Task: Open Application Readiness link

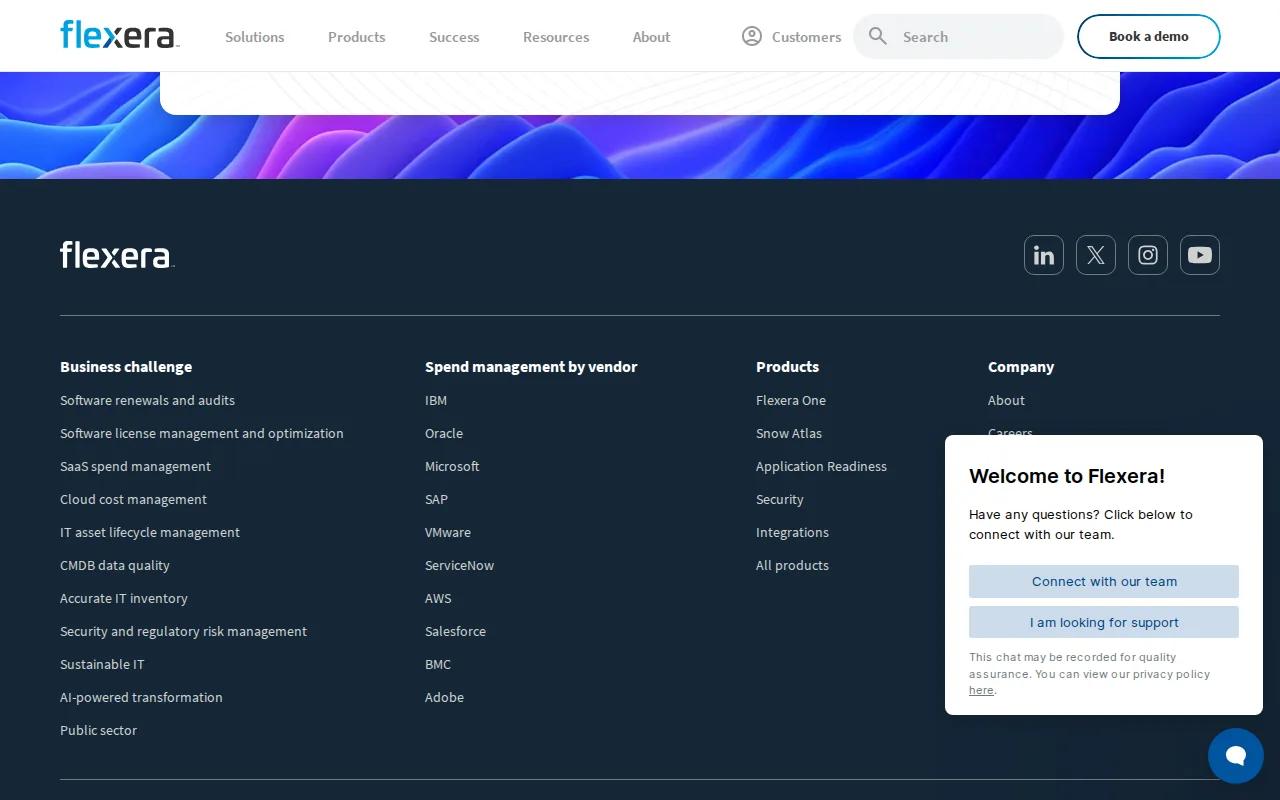Action: click(821, 466)
